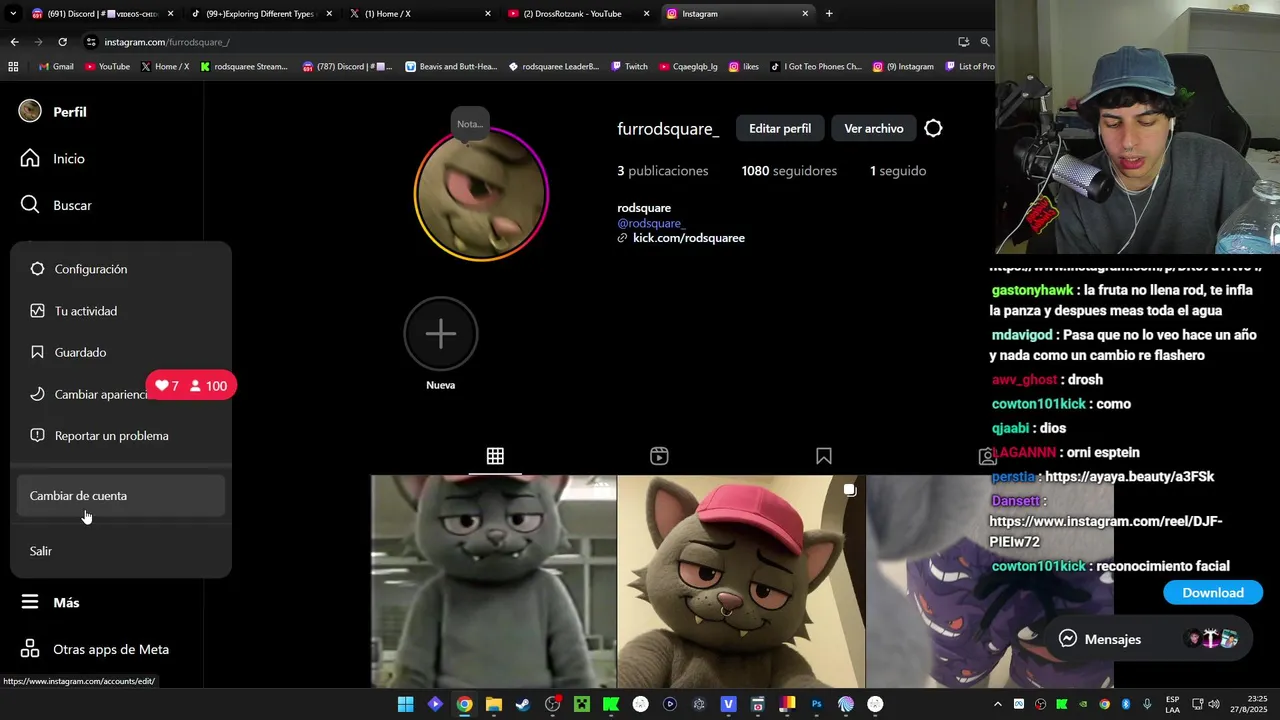
Task: Choose Cambiar de cuenta
Action: 120,496
